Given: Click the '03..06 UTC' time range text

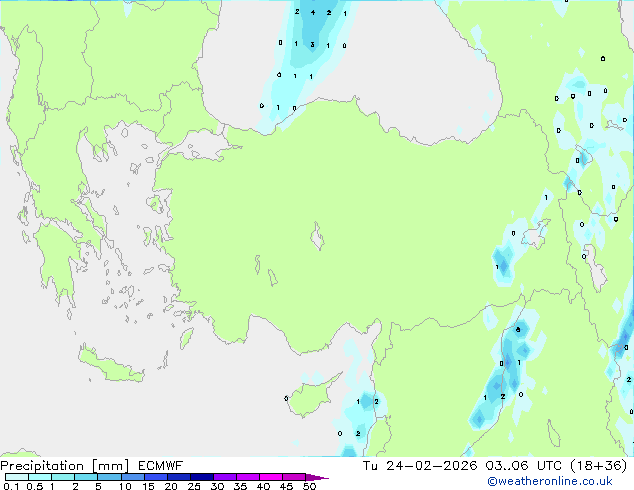Looking at the screenshot, I should click(524, 466).
